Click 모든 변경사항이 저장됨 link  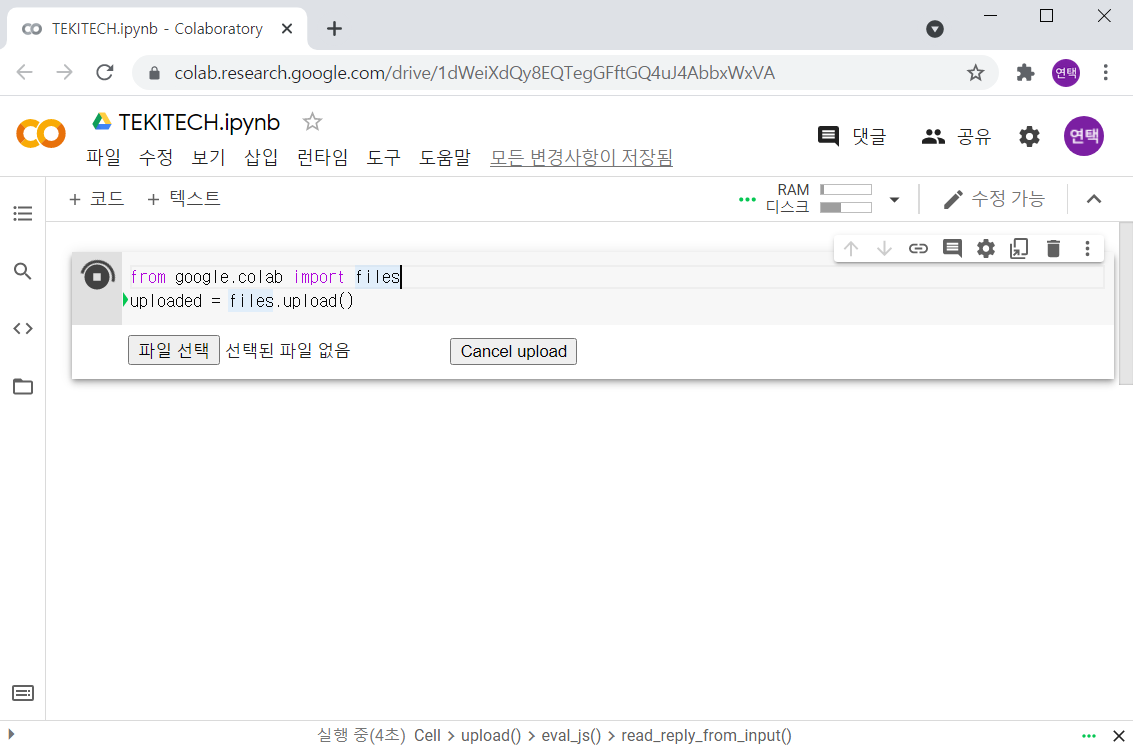pyautogui.click(x=581, y=157)
